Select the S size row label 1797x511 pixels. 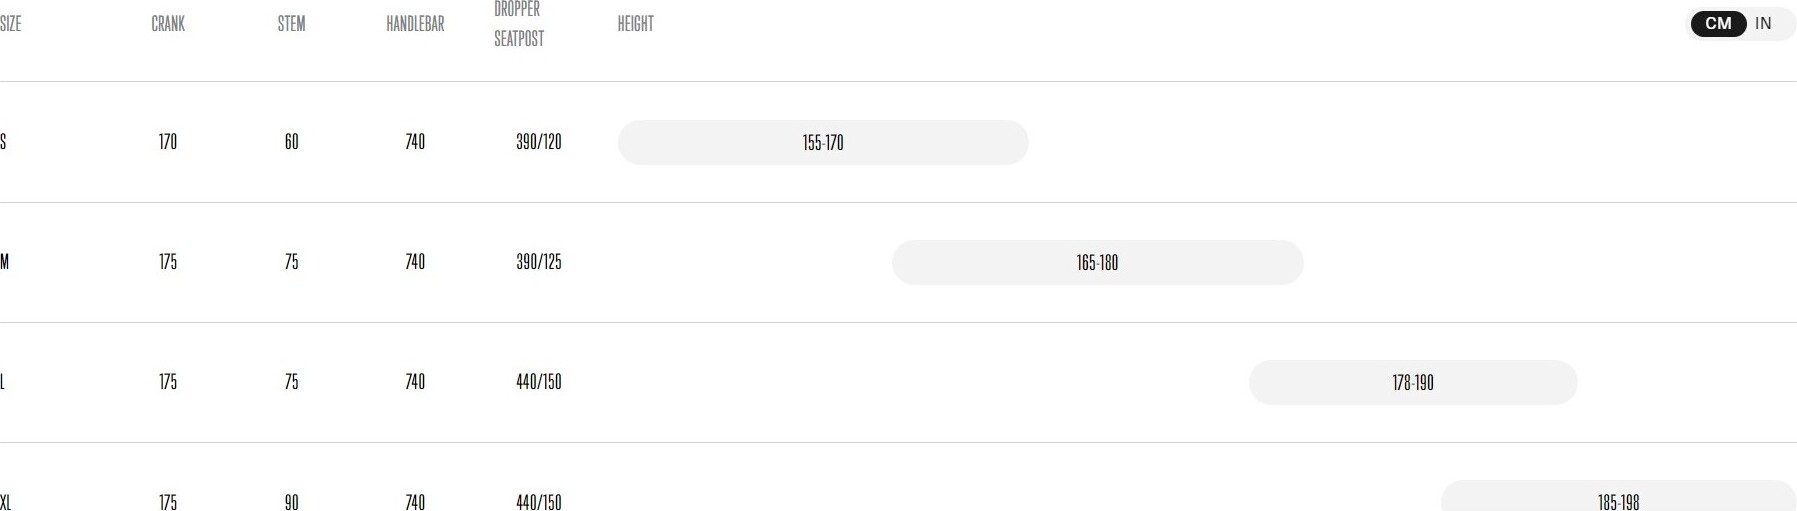click(4, 142)
